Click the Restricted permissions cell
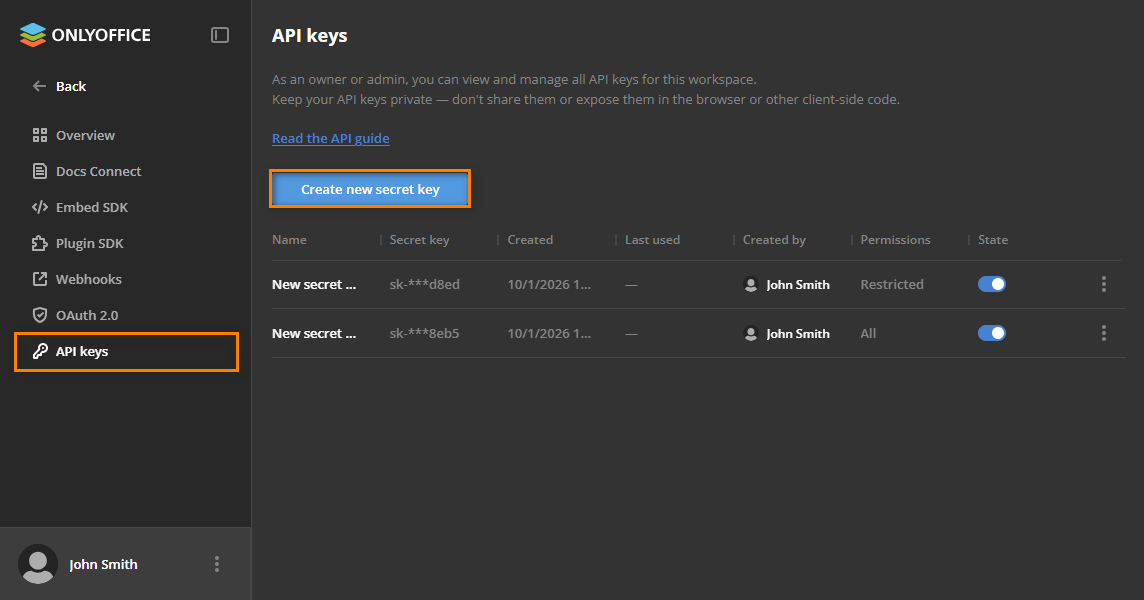 point(892,284)
